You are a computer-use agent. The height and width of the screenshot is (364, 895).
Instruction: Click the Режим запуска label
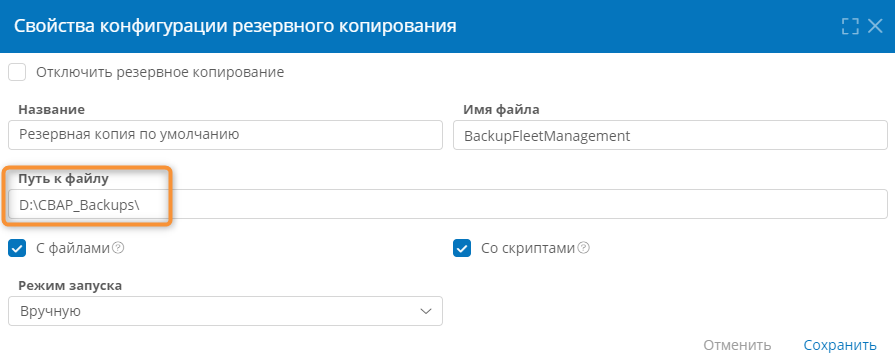[70, 286]
